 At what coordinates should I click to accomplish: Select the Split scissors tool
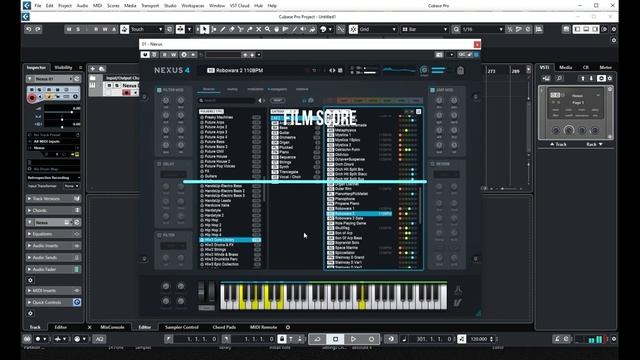click(x=240, y=29)
